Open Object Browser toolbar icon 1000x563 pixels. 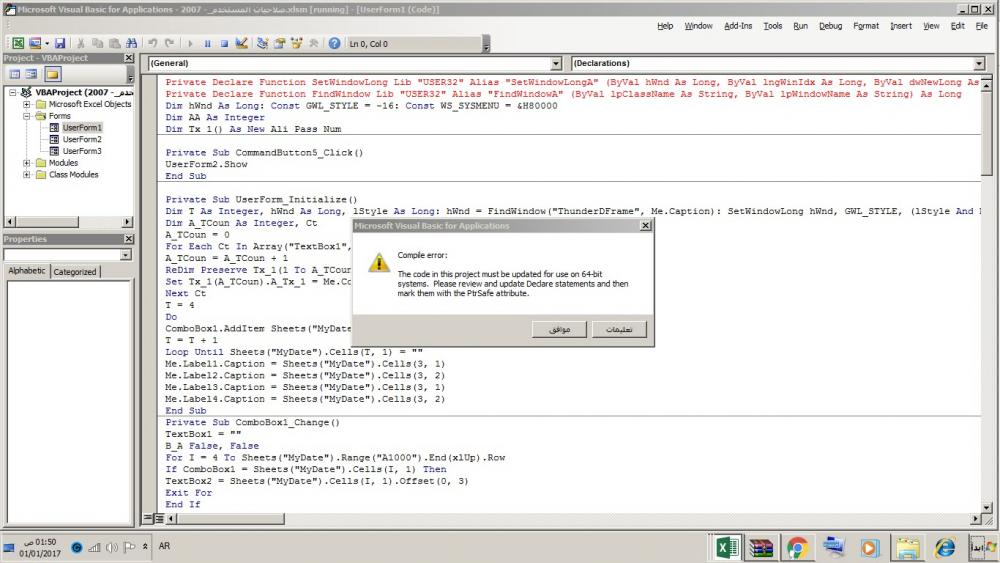pos(296,43)
